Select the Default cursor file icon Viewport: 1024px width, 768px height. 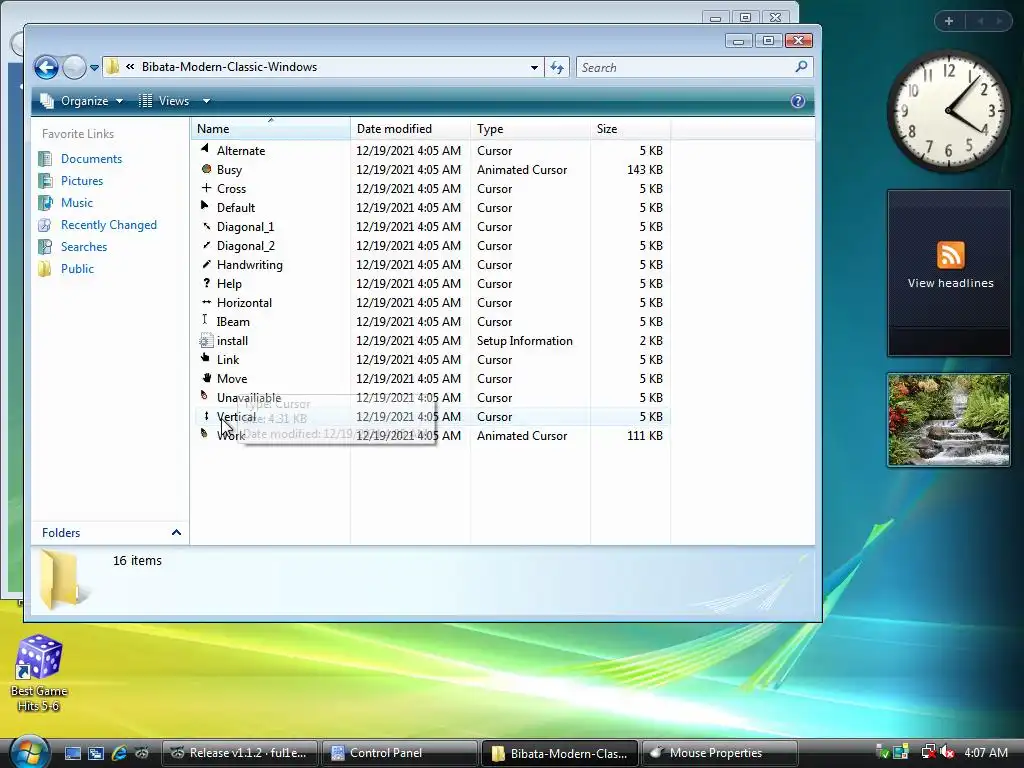(206, 207)
